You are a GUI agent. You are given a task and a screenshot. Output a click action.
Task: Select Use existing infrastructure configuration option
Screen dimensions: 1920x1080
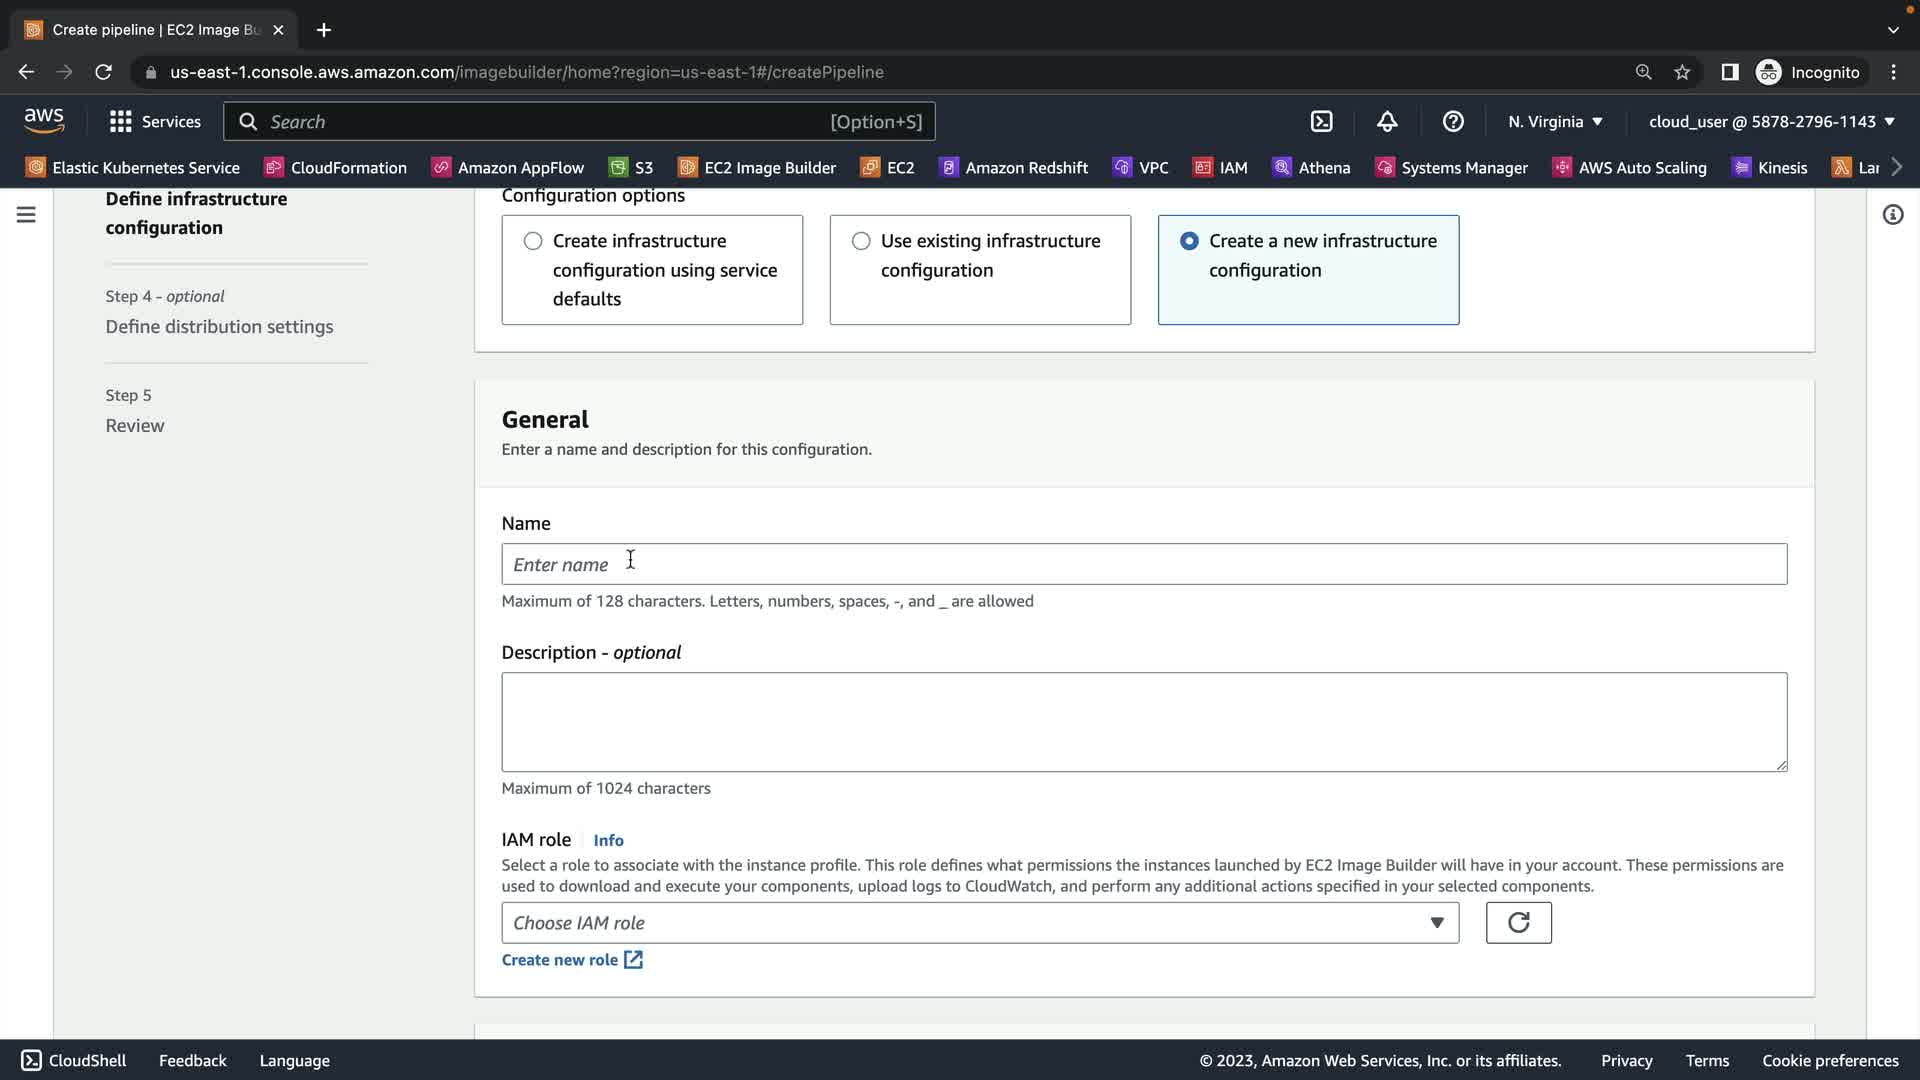[861, 241]
